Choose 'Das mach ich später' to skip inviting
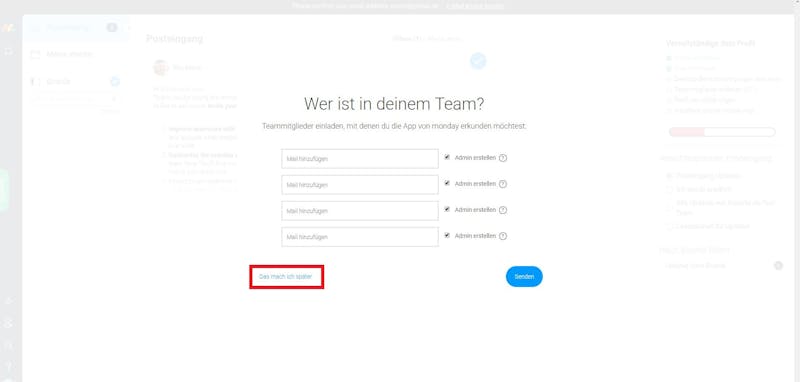The height and width of the screenshot is (382, 800). pos(285,276)
